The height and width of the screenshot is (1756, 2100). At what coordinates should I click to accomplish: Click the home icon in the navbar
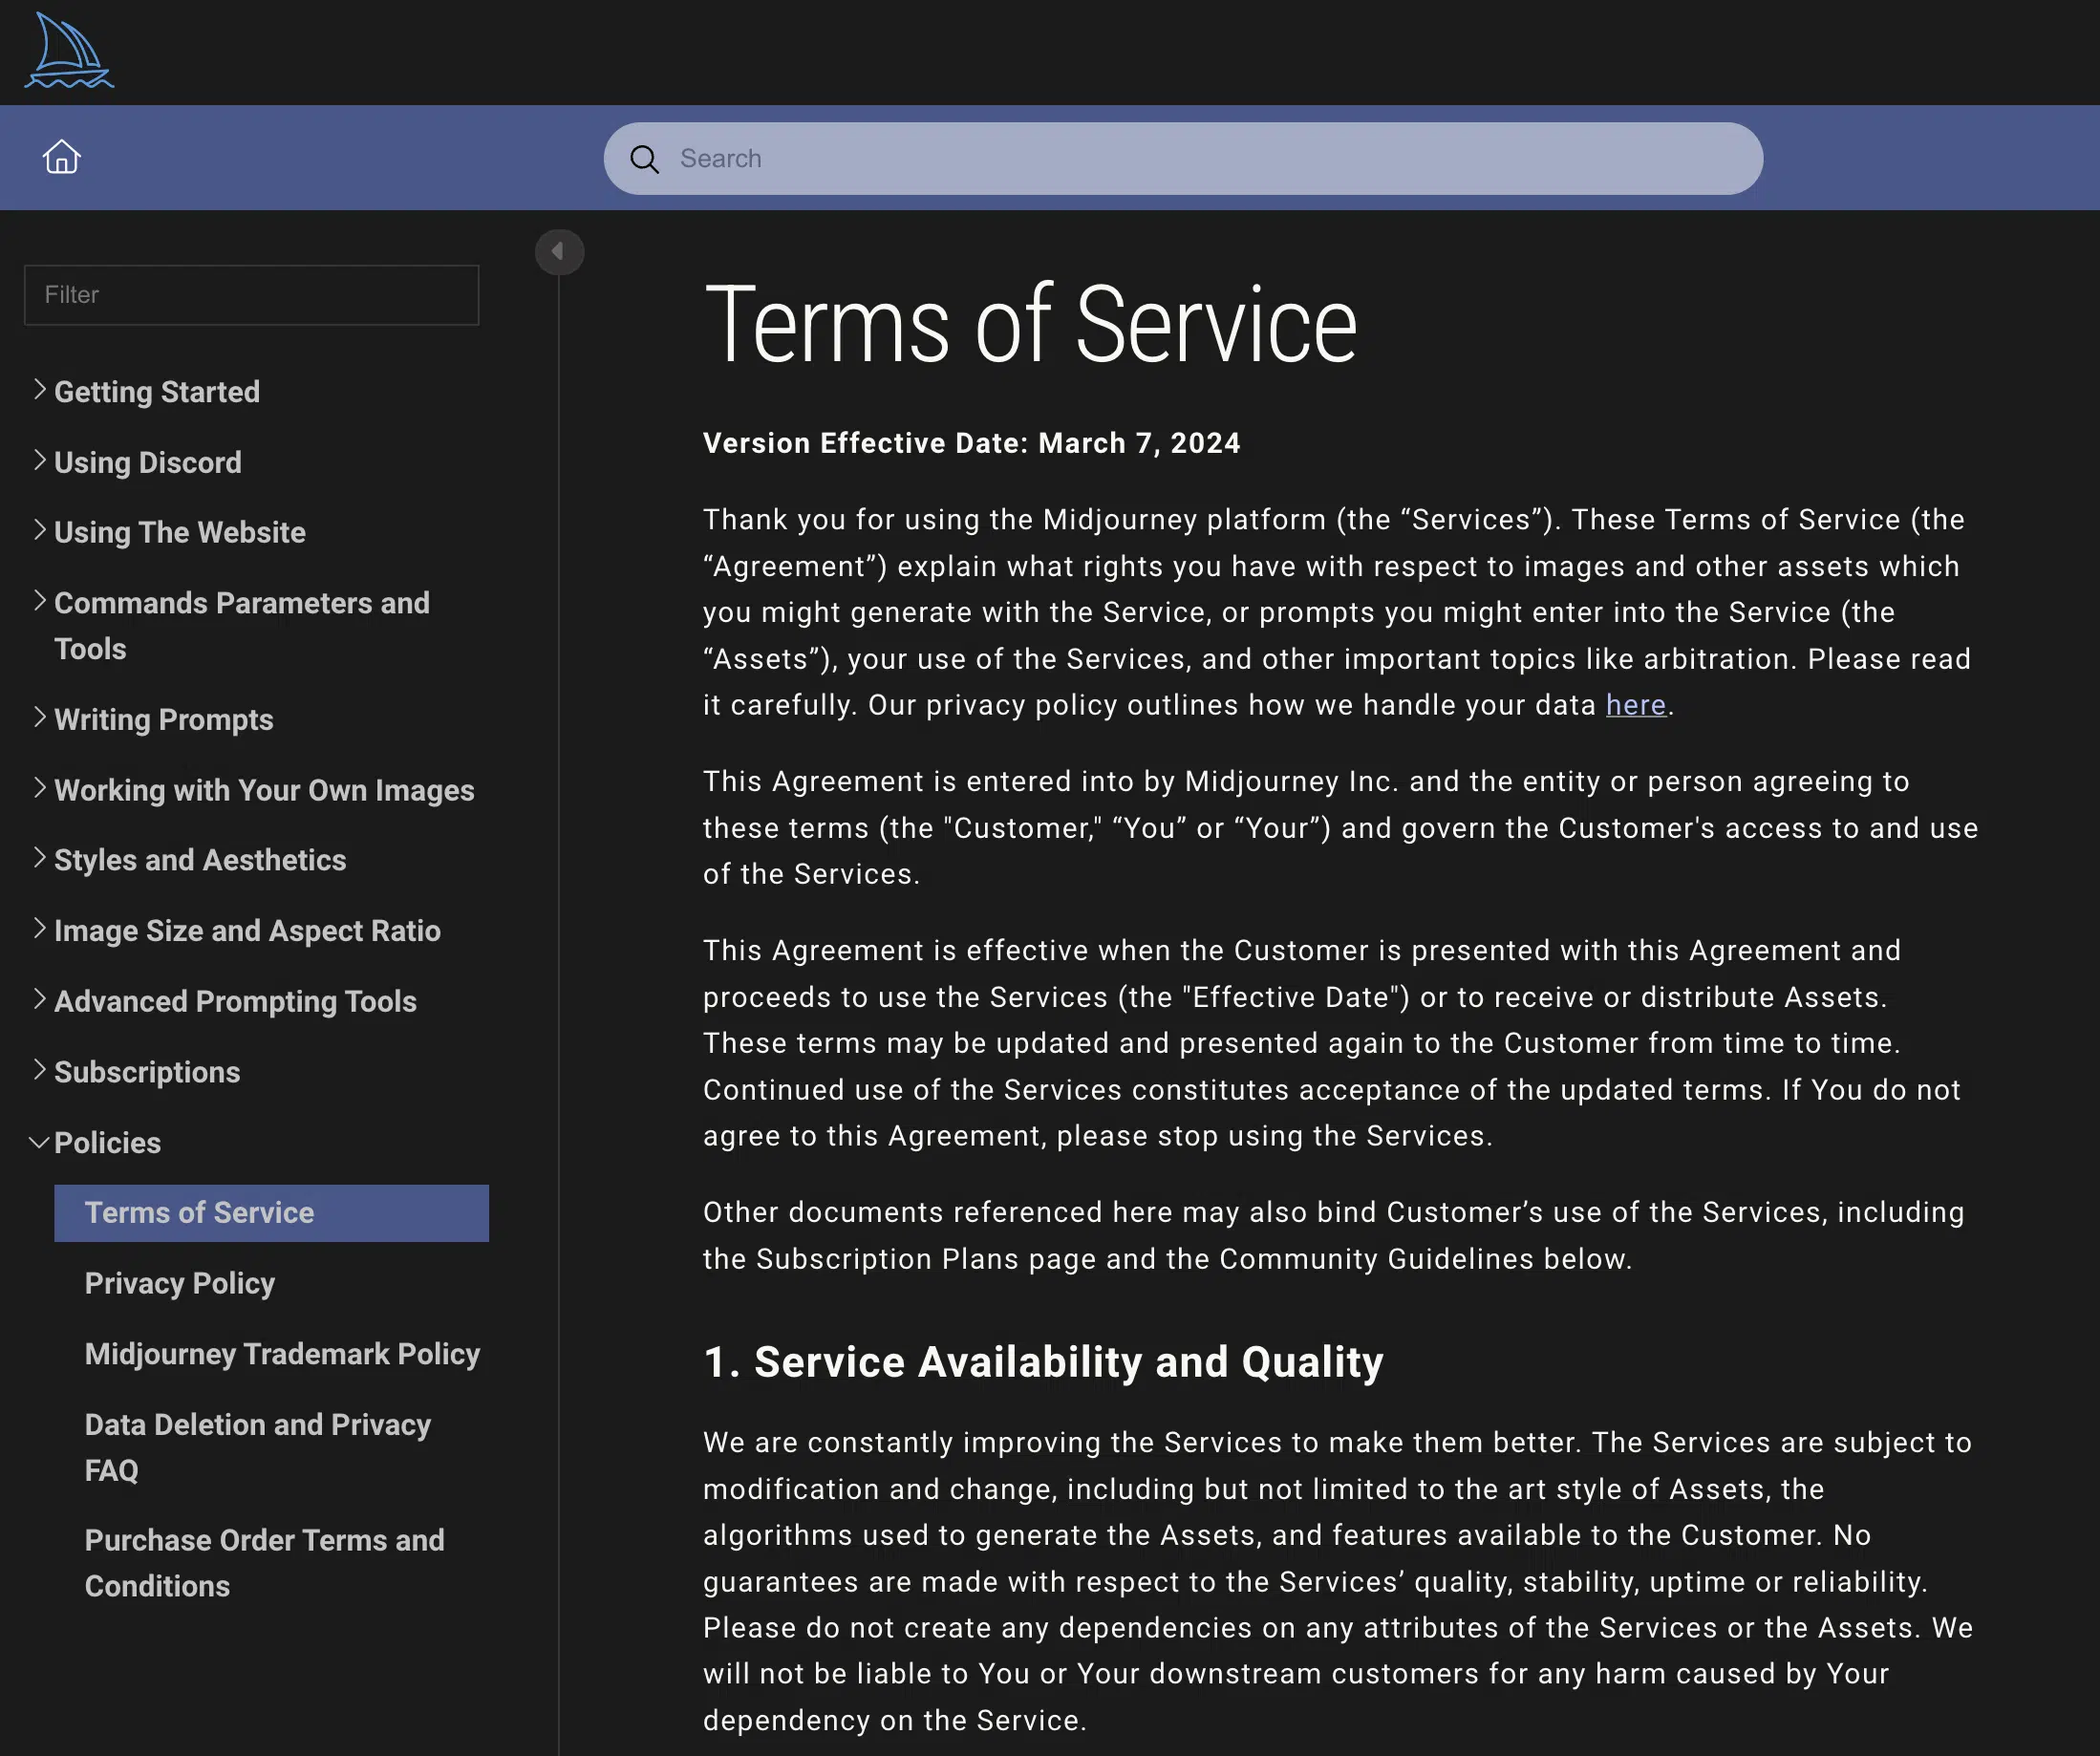coord(61,157)
